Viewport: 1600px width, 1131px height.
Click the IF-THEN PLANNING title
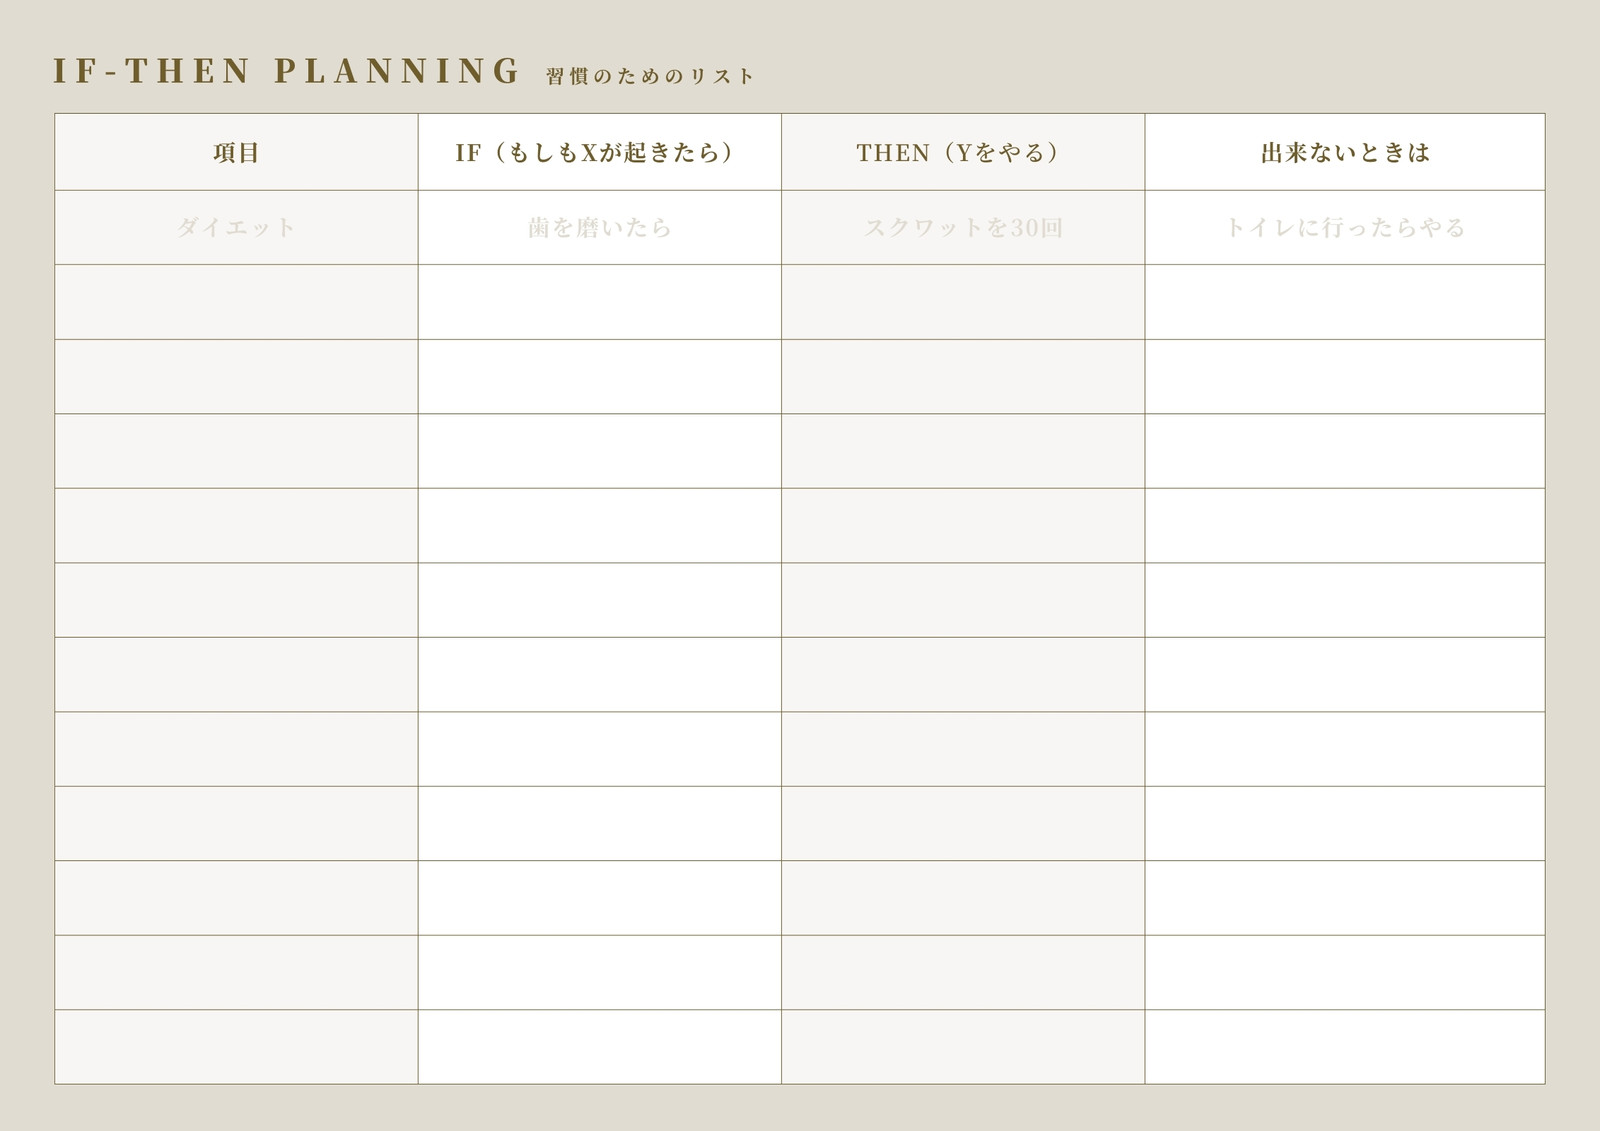click(287, 71)
